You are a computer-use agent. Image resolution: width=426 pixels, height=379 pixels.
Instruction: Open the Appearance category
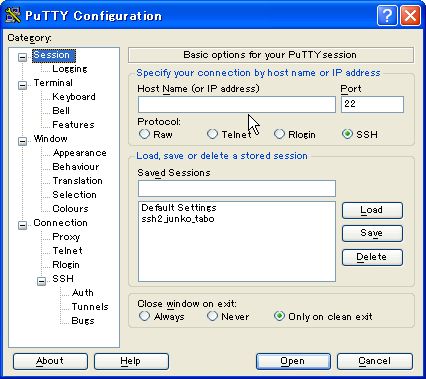pyautogui.click(x=80, y=153)
